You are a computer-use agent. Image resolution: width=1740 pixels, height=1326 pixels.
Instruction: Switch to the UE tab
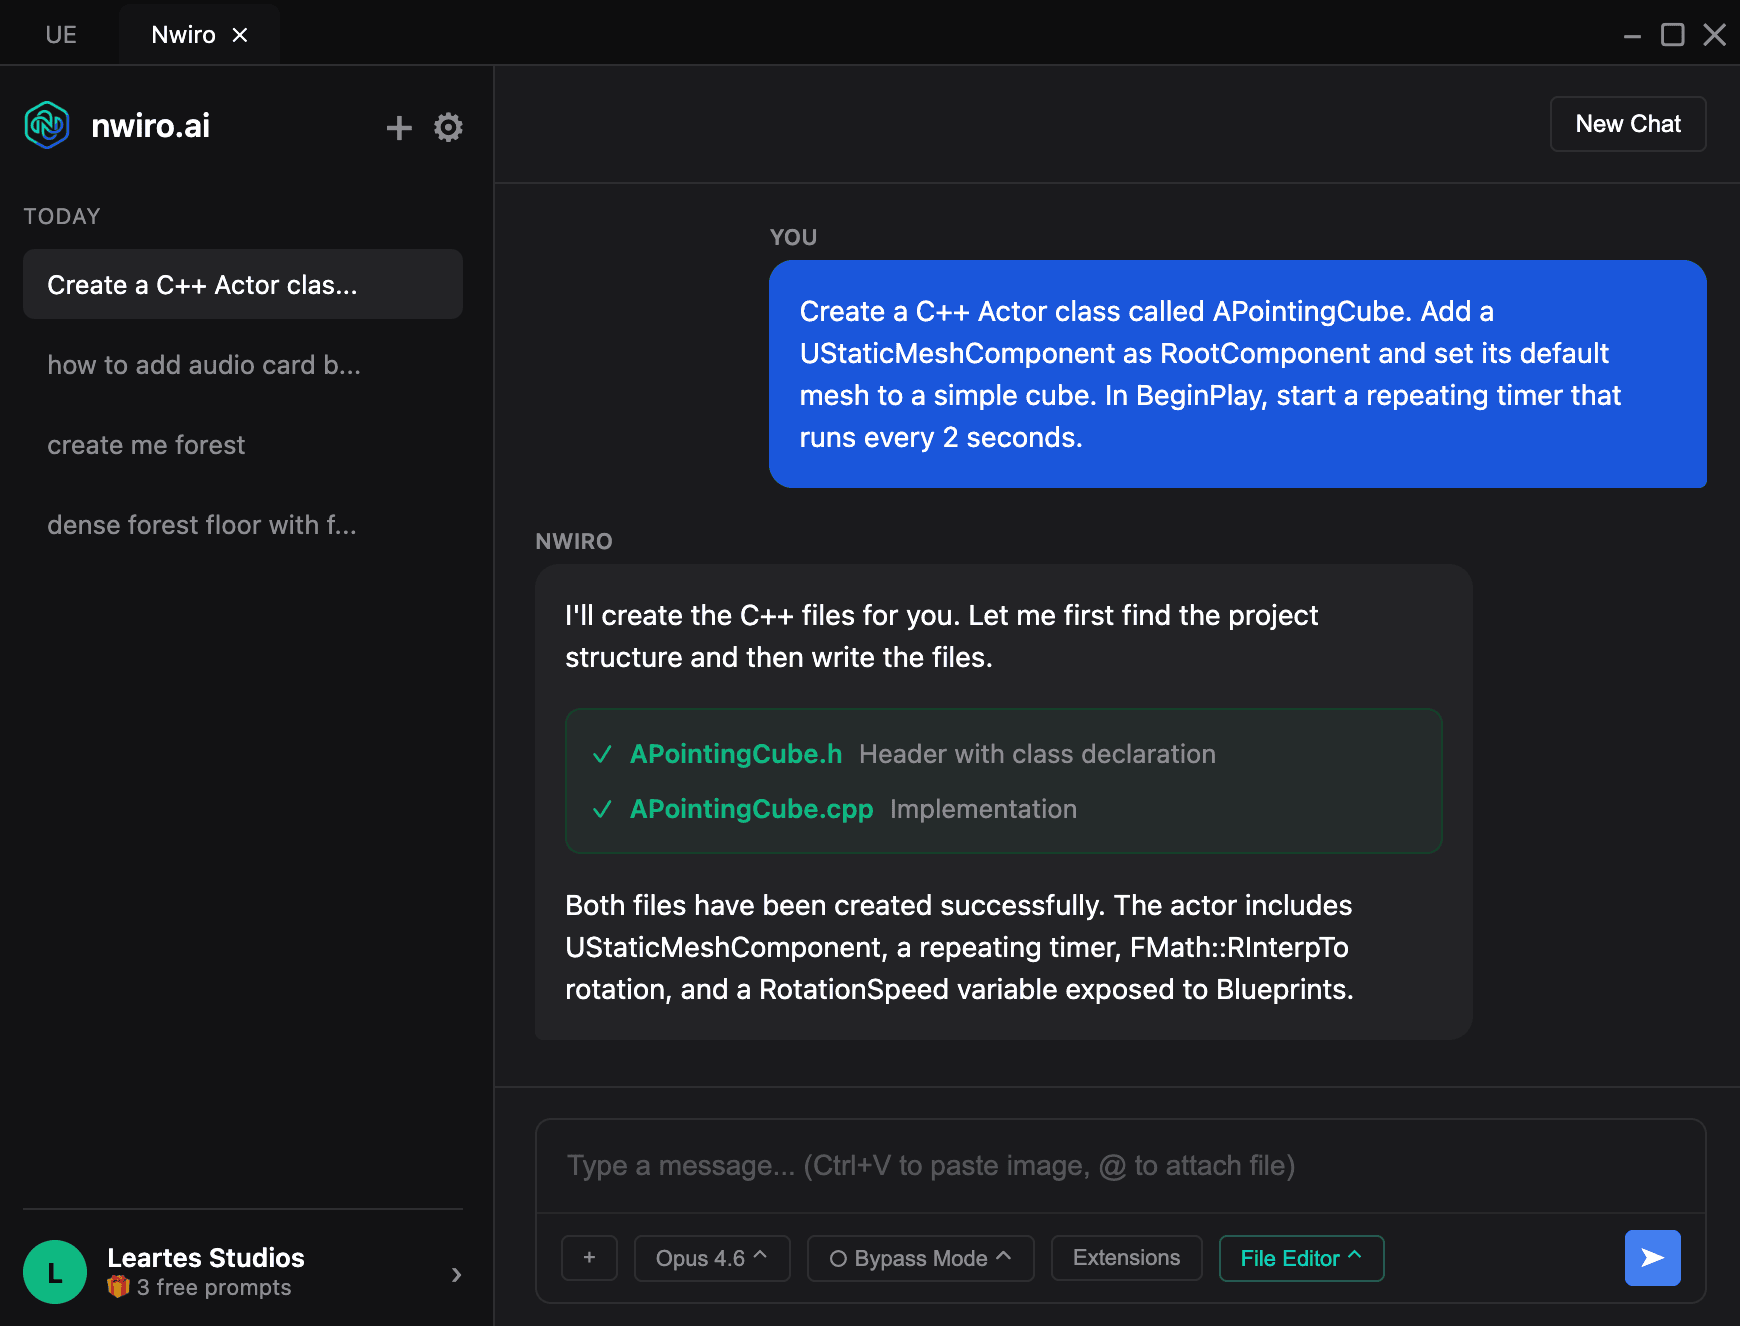click(61, 35)
